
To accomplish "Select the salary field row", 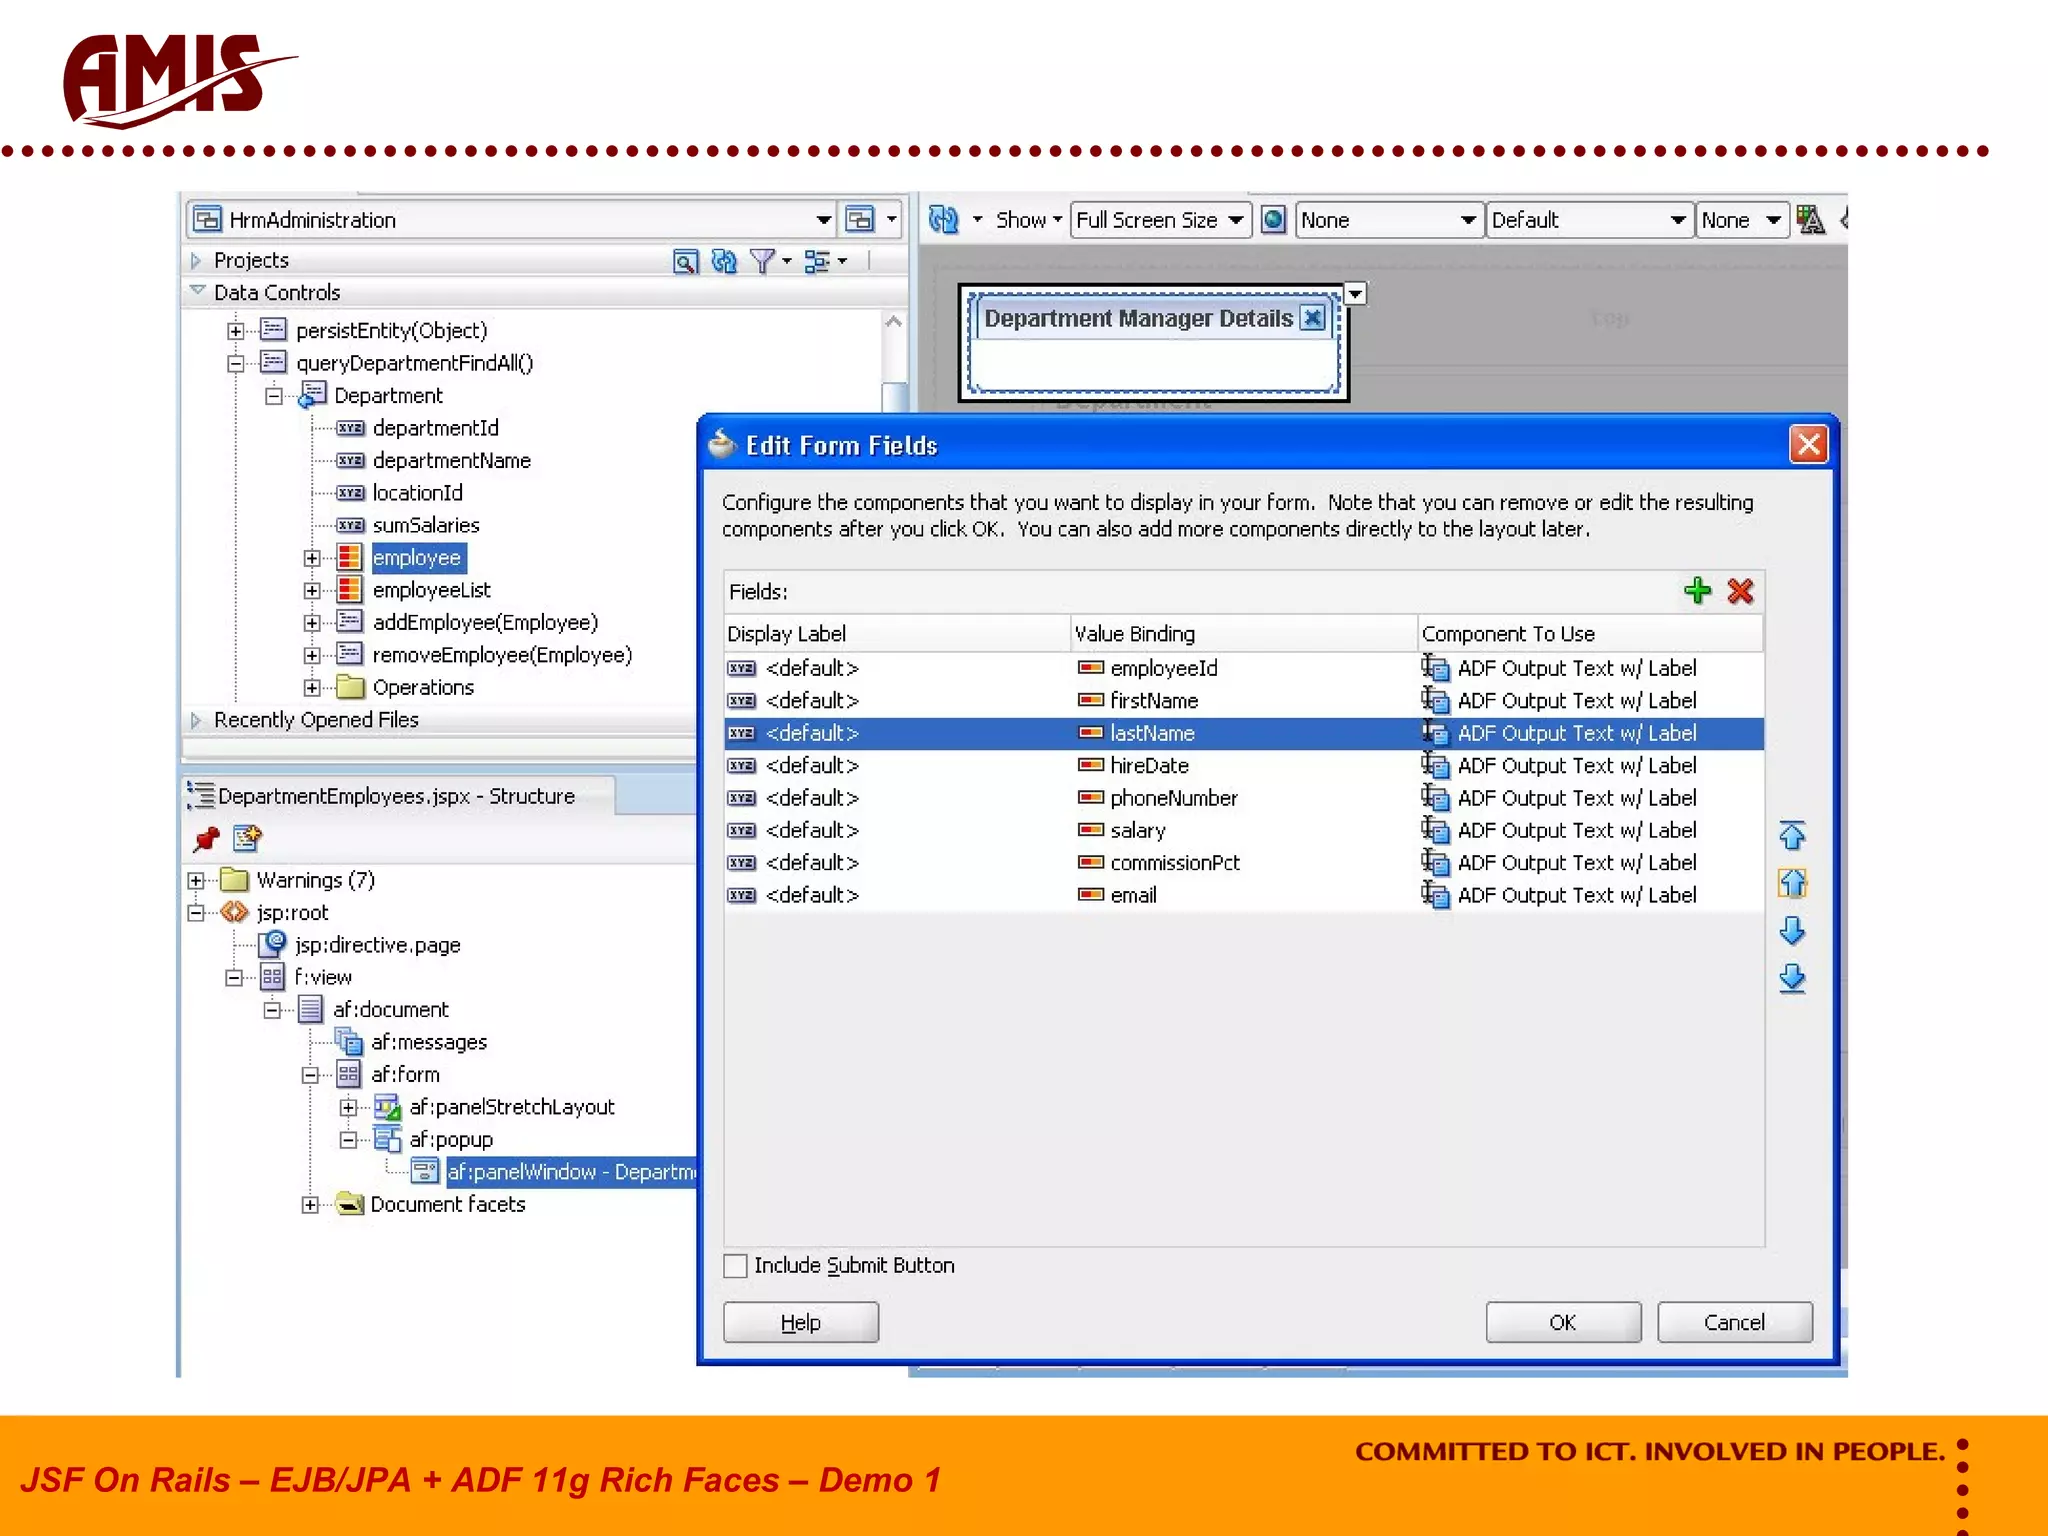I will (1138, 830).
